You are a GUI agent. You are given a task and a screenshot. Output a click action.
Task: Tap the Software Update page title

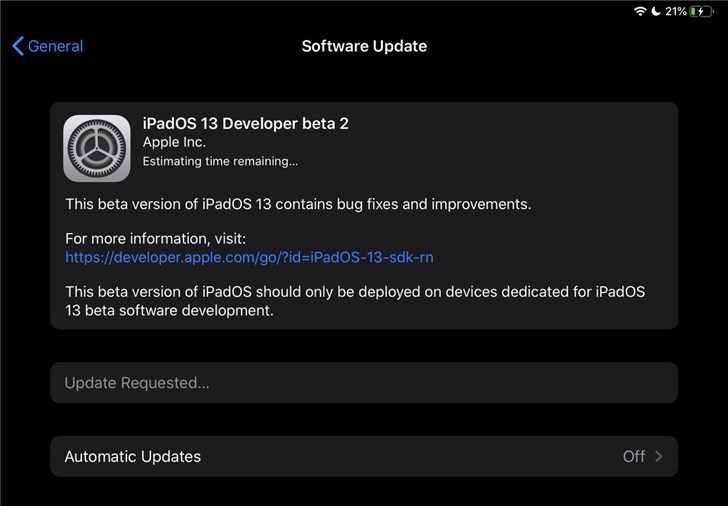coord(364,46)
